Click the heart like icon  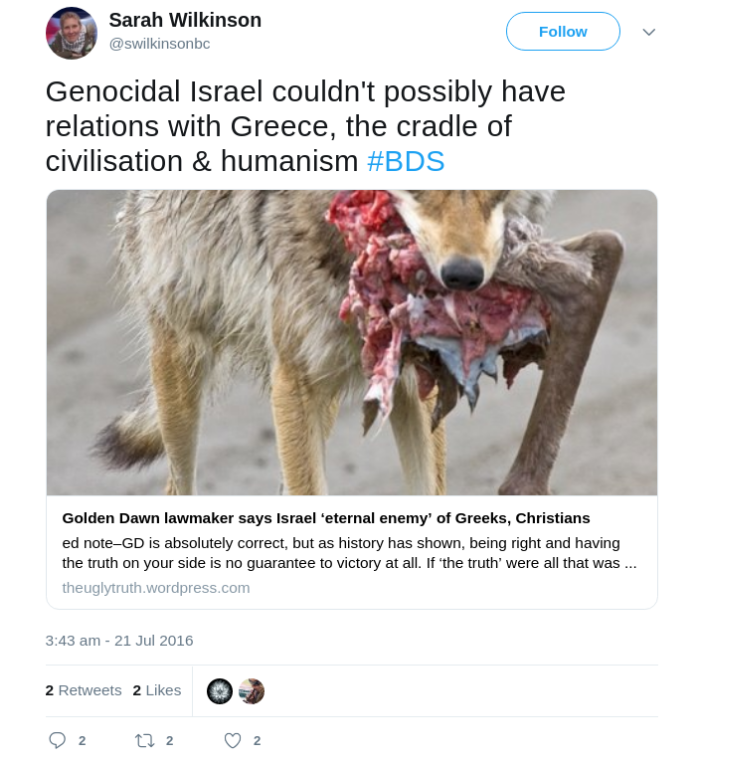(x=232, y=740)
